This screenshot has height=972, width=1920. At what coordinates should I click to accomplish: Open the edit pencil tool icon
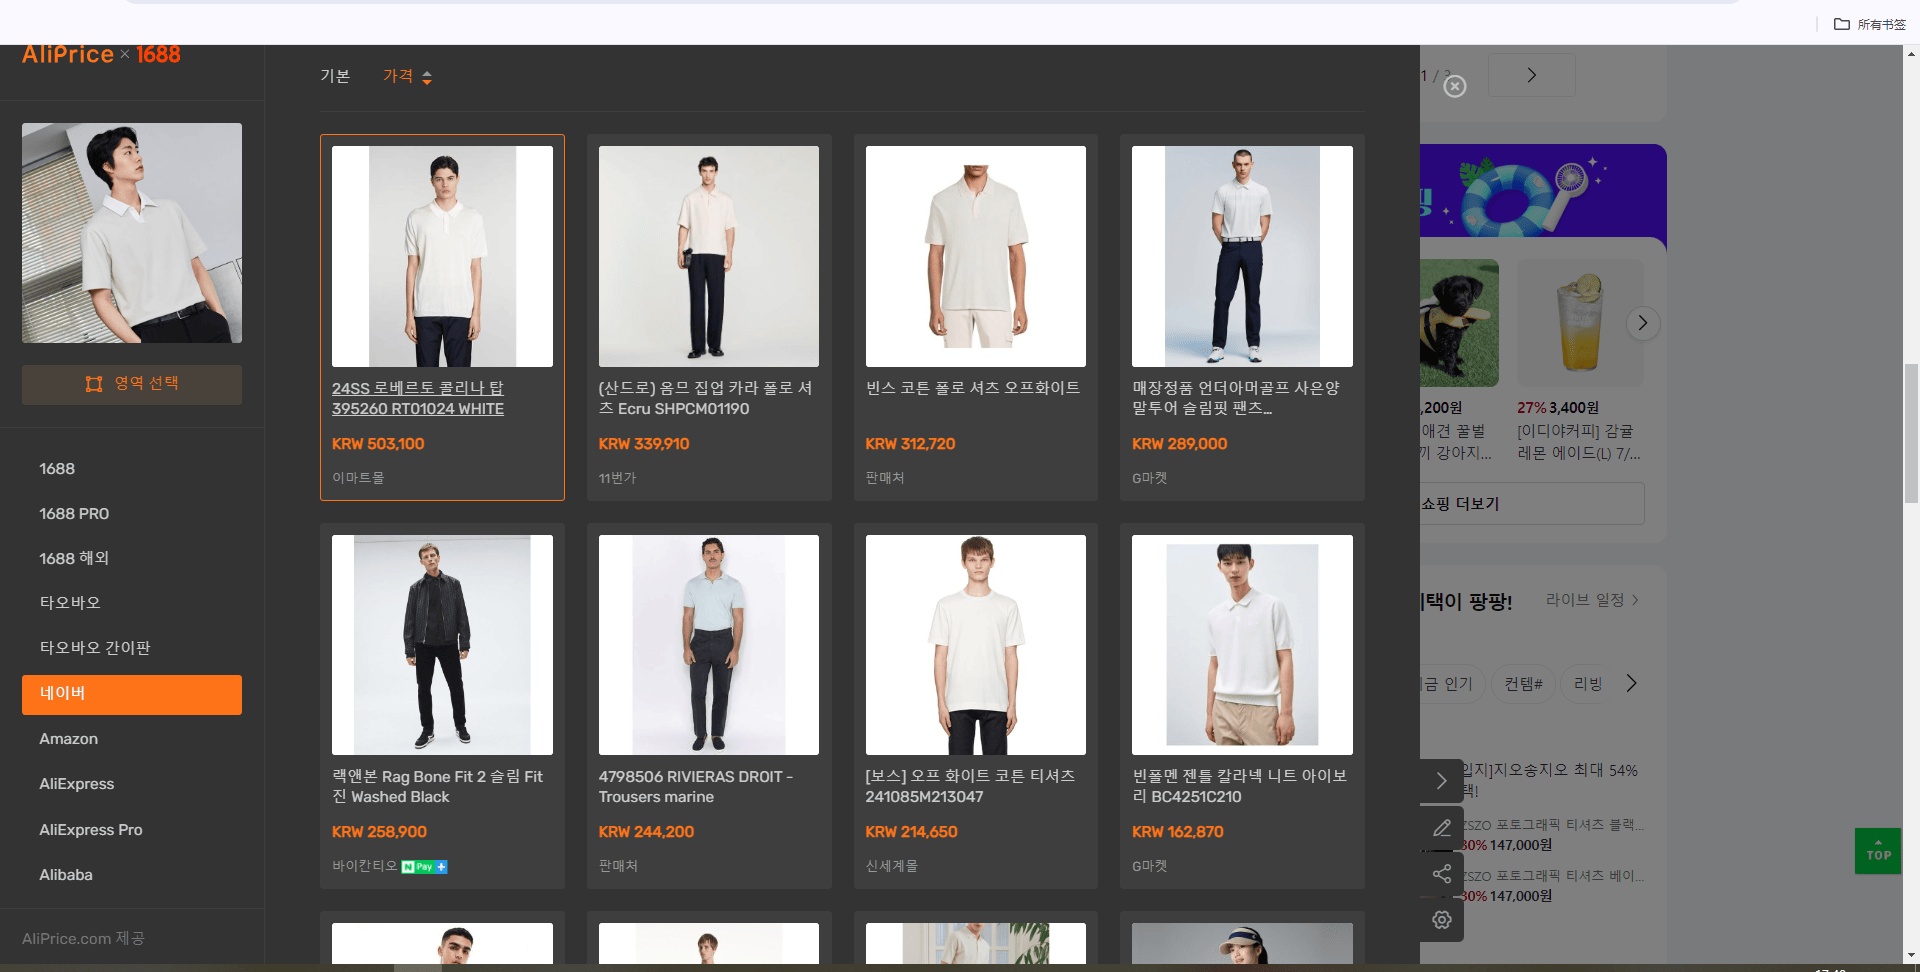[x=1441, y=828]
